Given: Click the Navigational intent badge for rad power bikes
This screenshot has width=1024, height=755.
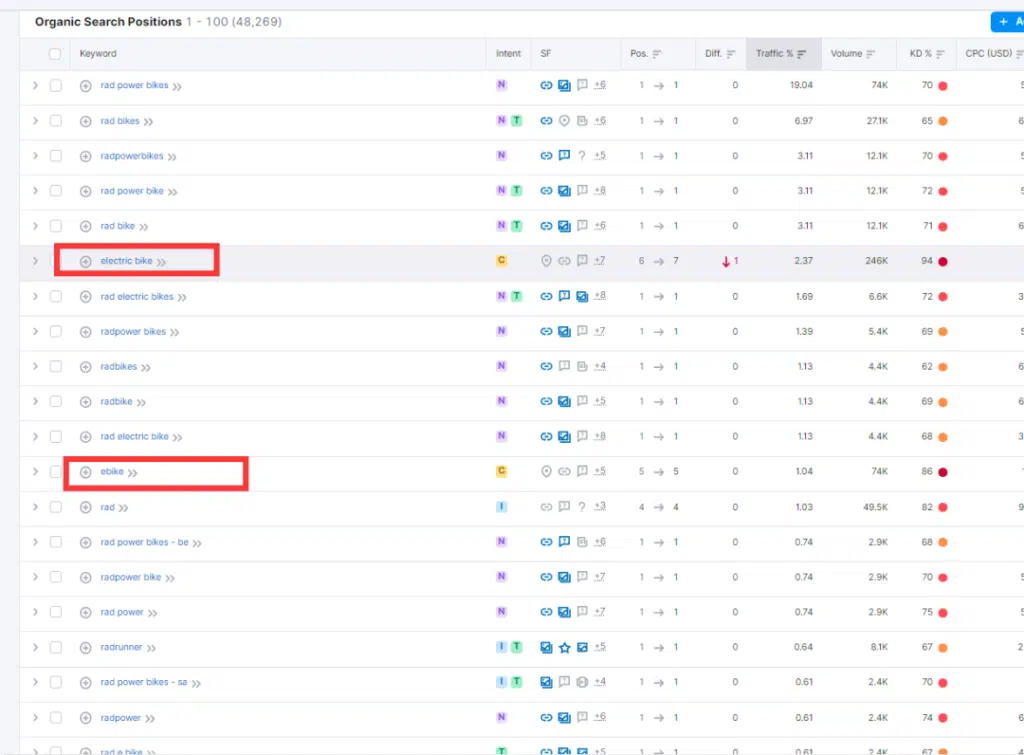Looking at the screenshot, I should tap(502, 85).
